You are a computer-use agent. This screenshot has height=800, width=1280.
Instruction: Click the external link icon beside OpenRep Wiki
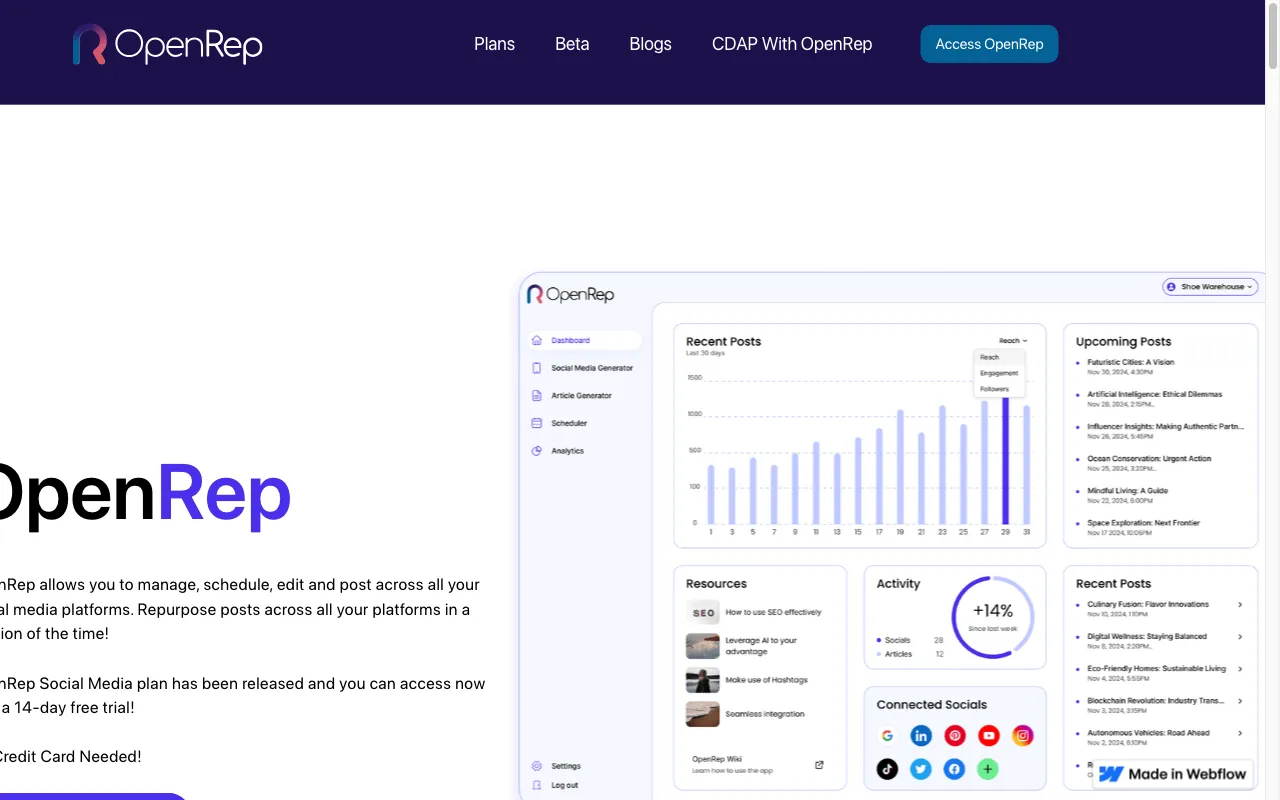point(819,765)
